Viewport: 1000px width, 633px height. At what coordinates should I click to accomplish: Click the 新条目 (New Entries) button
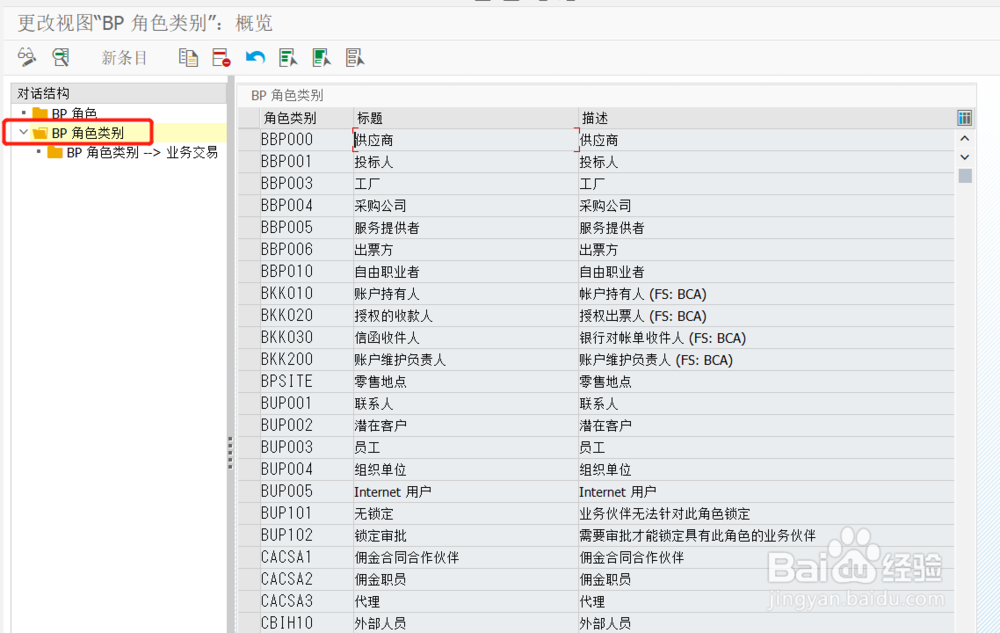(x=123, y=57)
